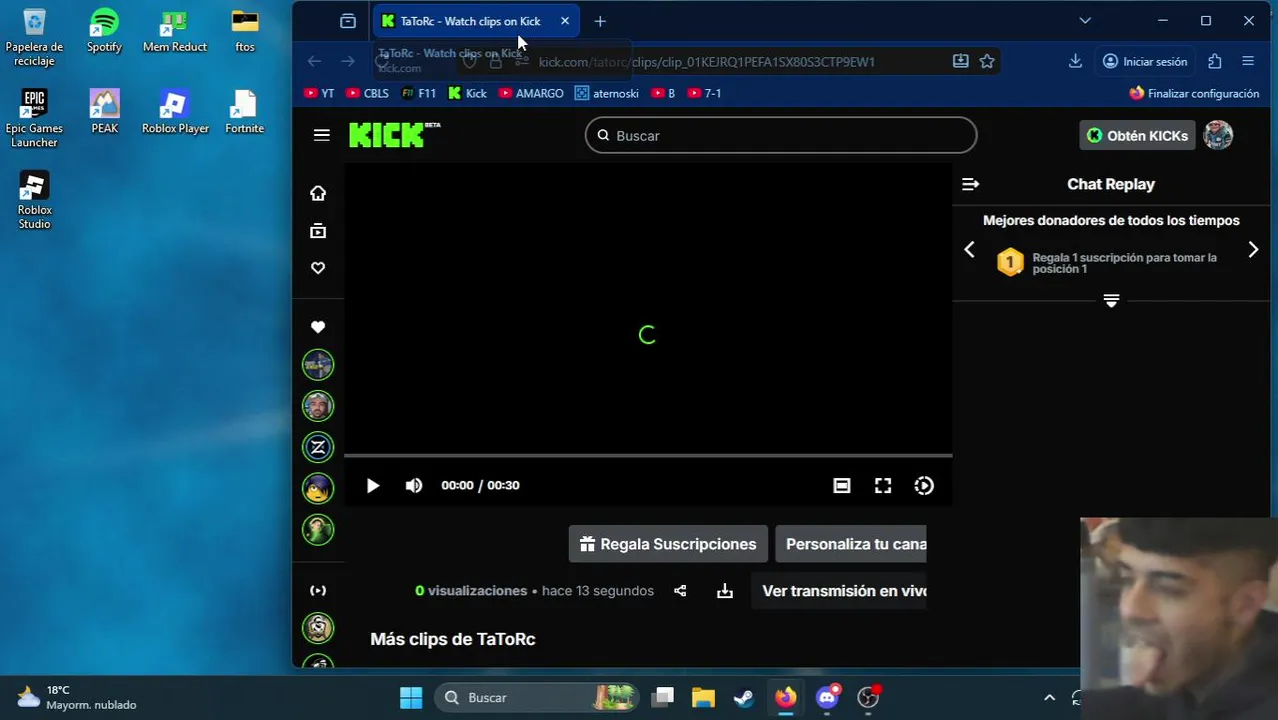Open Roblox Studio desktop icon

[x=34, y=200]
